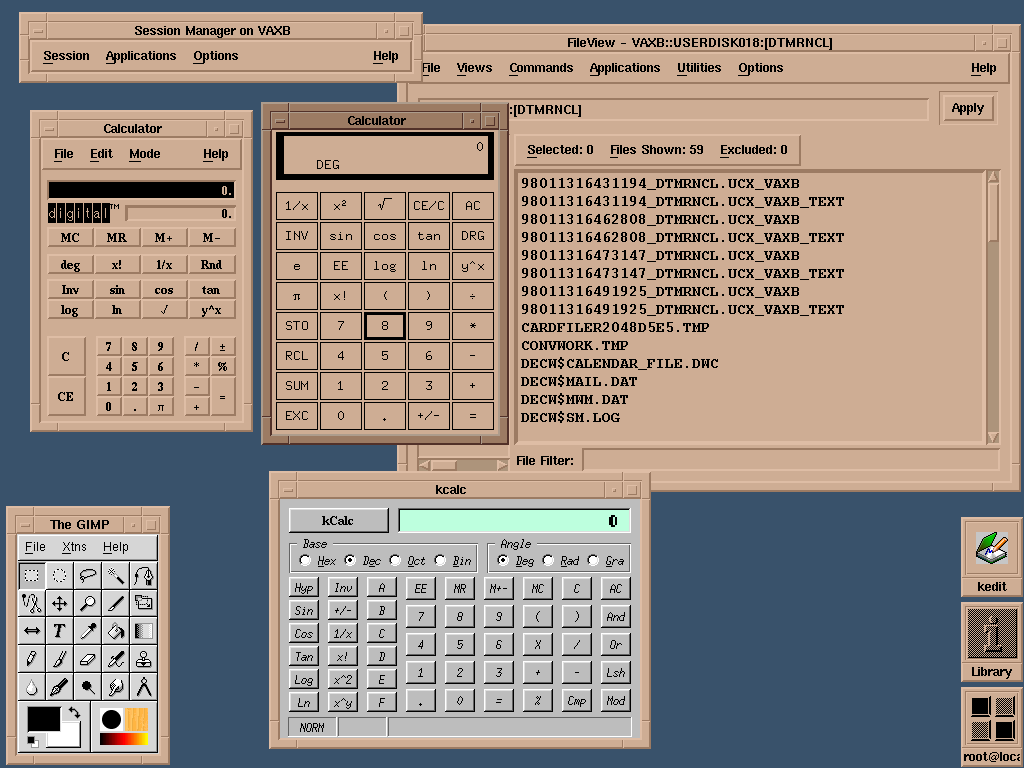Pick the Blend gradient tool
1024x768 pixels.
click(x=144, y=631)
